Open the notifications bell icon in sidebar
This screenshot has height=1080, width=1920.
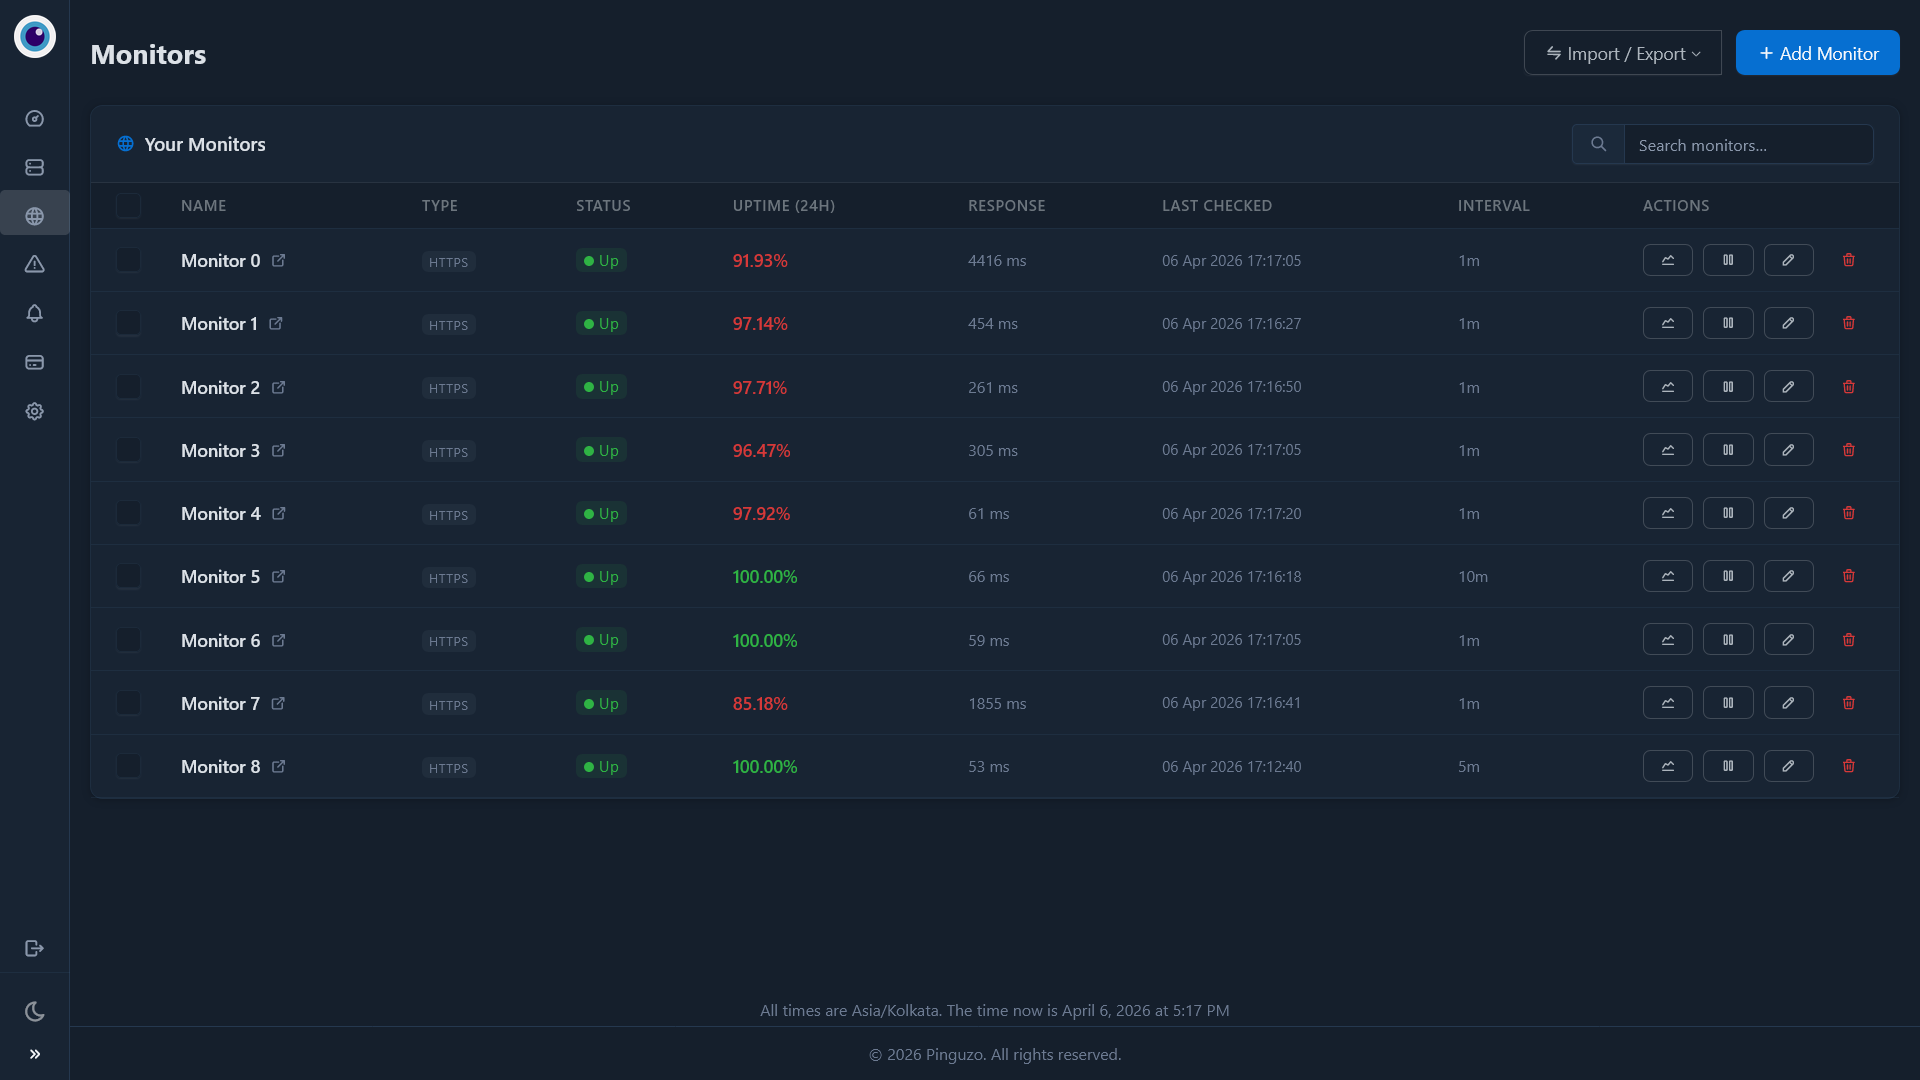[x=35, y=313]
